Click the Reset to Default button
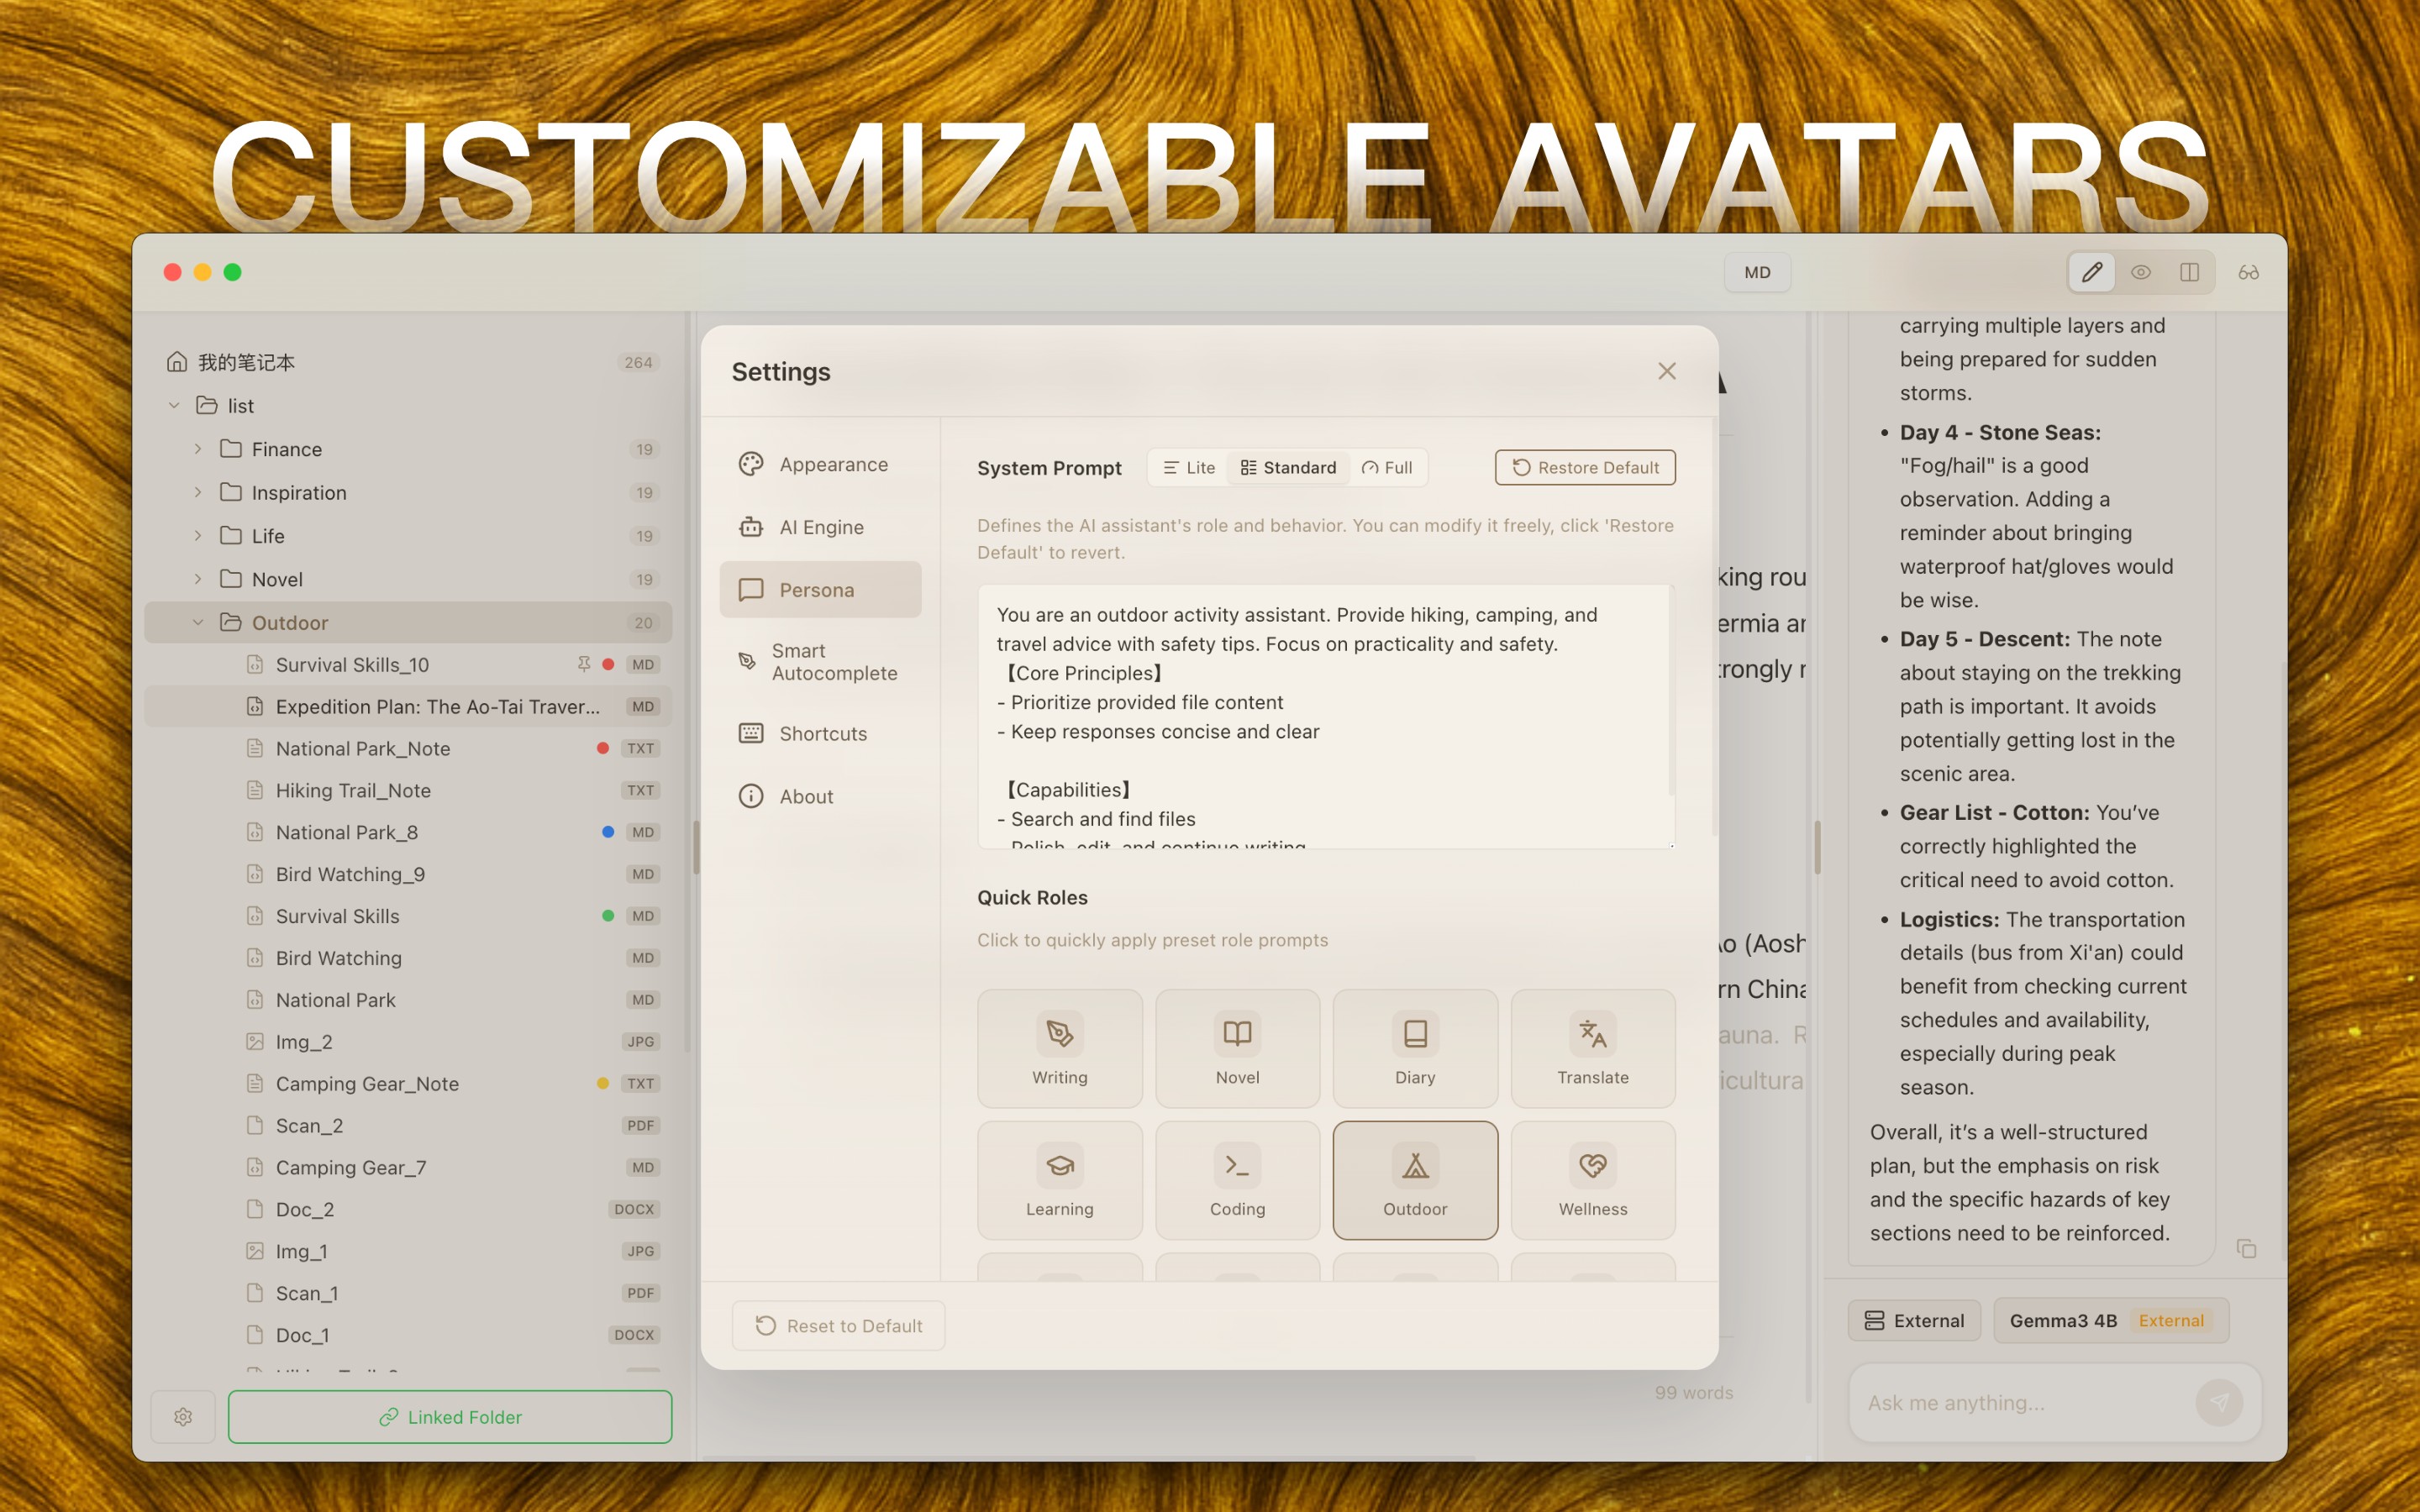The image size is (2420, 1512). tap(838, 1325)
